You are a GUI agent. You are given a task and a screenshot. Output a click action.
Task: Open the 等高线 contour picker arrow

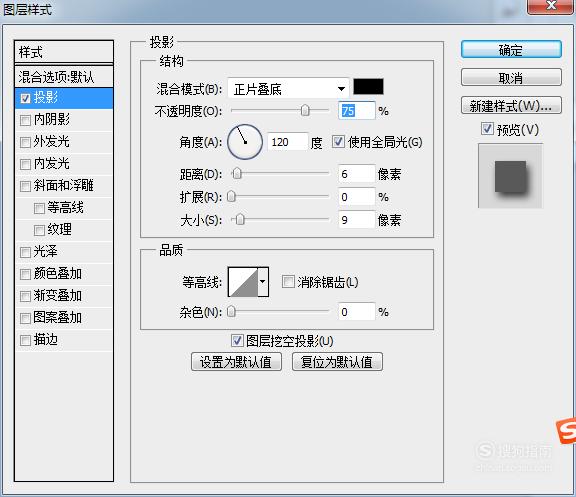coord(263,282)
